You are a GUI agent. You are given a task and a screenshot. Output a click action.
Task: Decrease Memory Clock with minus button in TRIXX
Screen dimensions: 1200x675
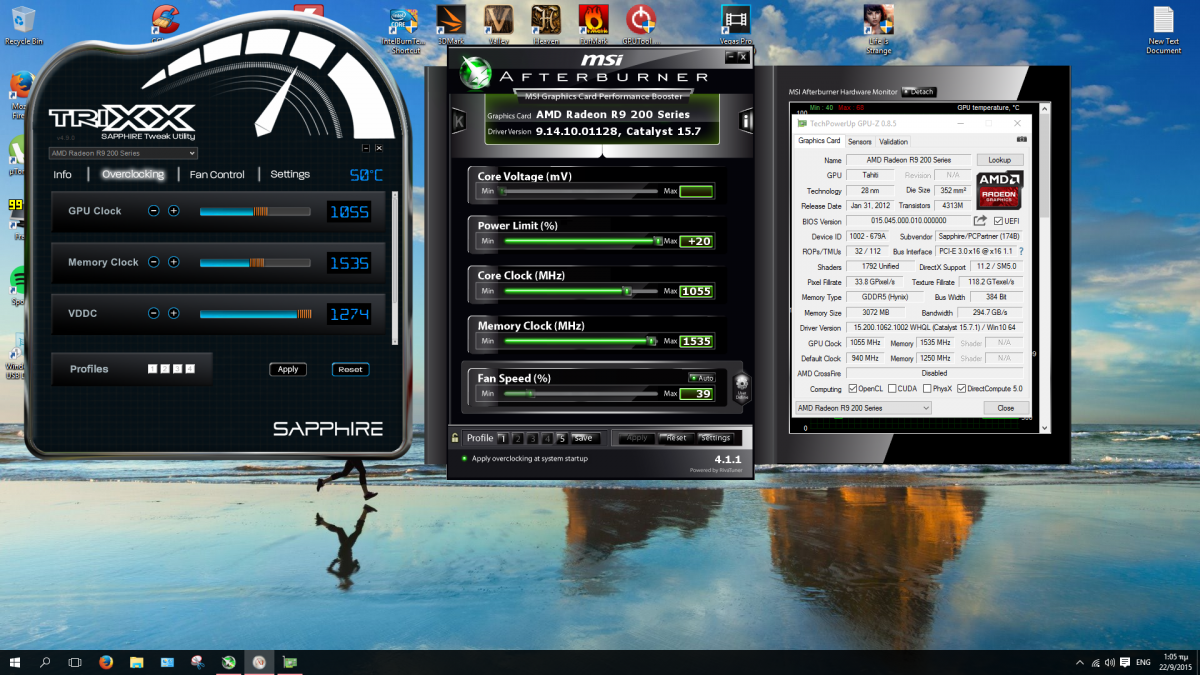(154, 262)
